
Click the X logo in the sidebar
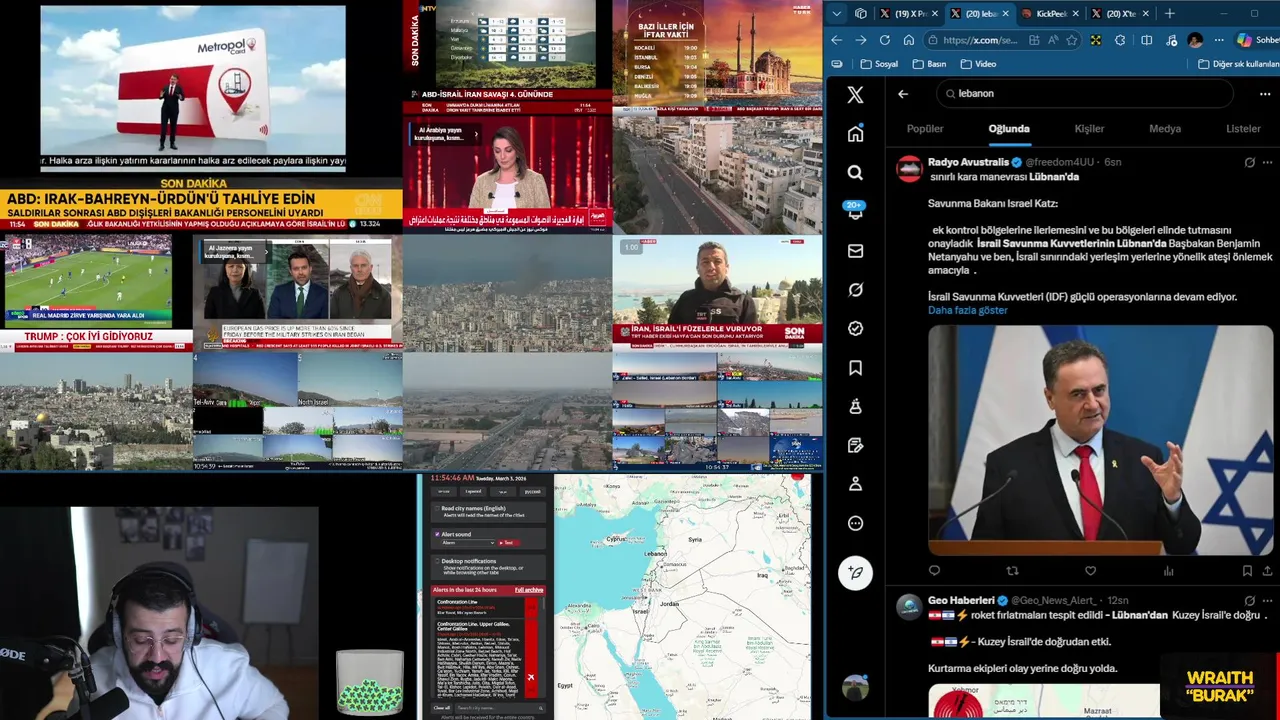click(855, 95)
